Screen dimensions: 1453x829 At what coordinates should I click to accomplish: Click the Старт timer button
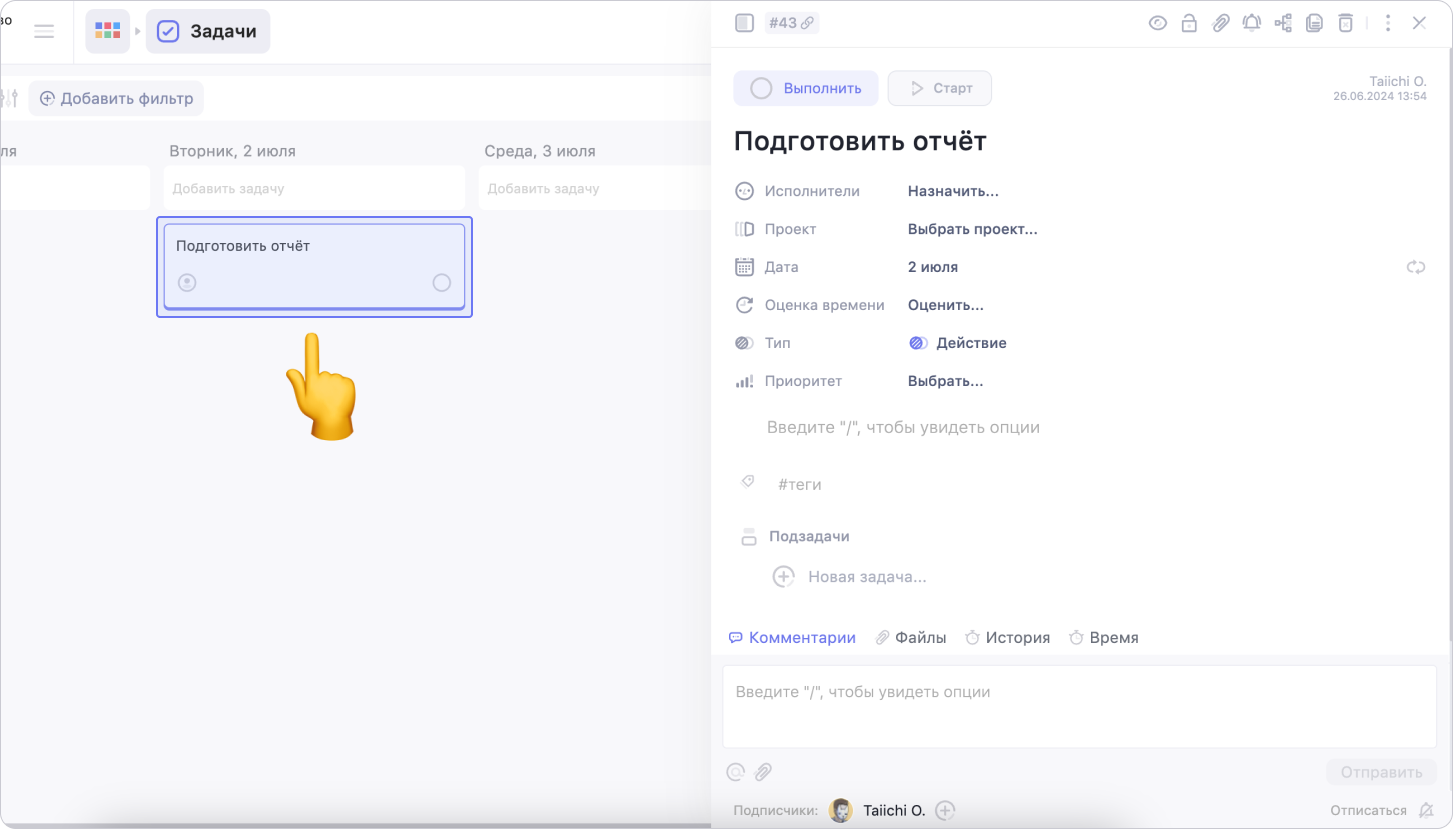[x=940, y=88]
